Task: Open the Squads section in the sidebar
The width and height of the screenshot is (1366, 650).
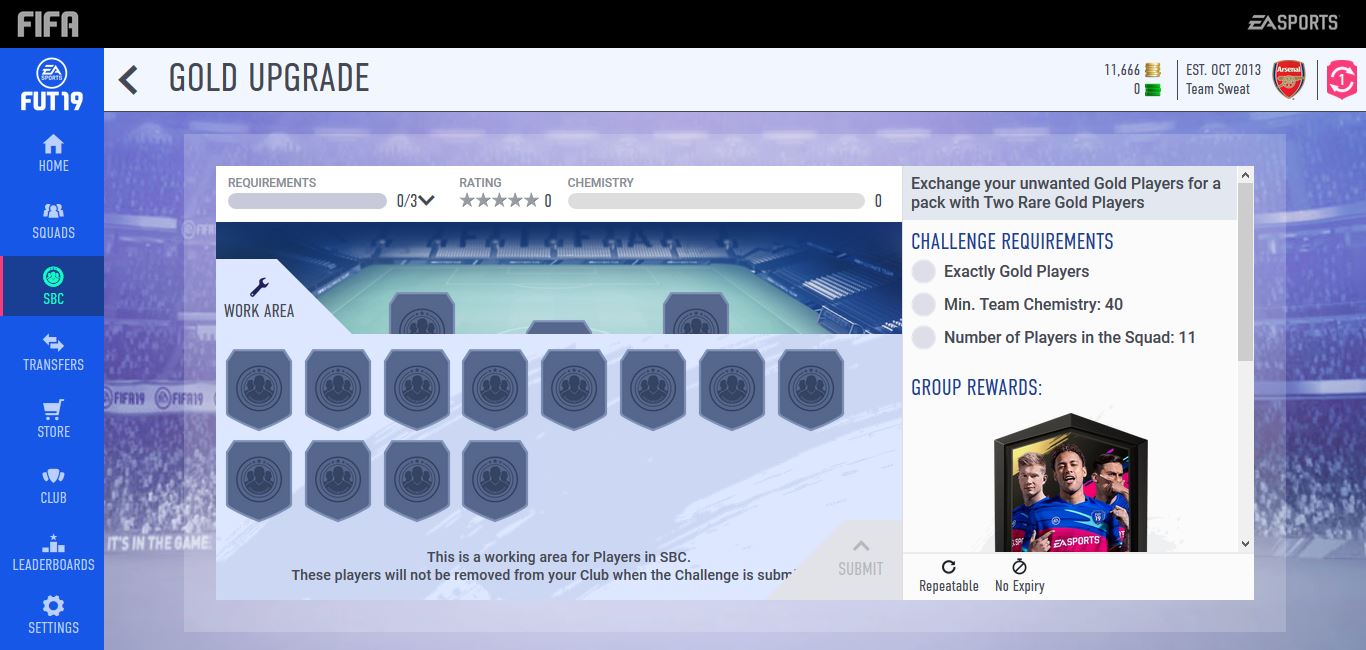Action: tap(53, 221)
